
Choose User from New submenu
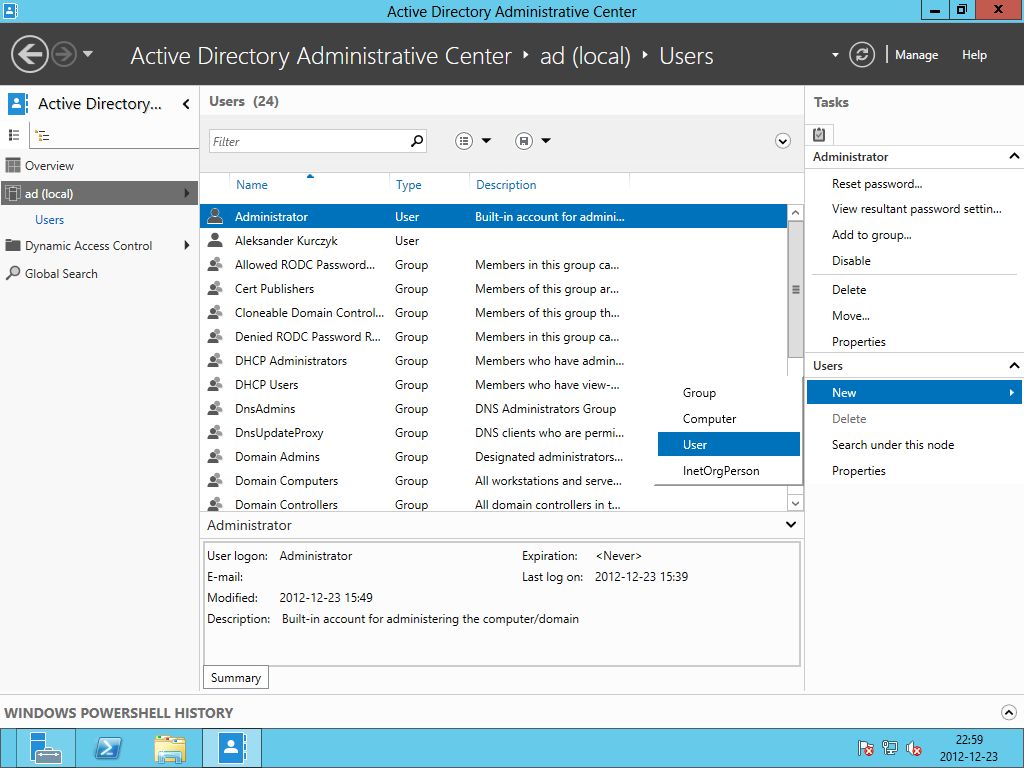728,445
